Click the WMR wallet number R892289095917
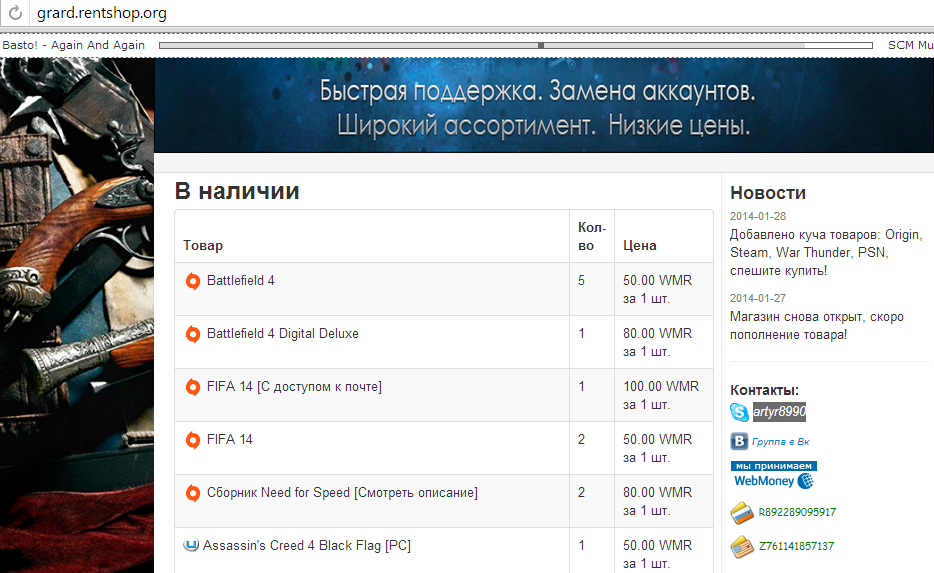This screenshot has height=573, width=934. coord(797,512)
